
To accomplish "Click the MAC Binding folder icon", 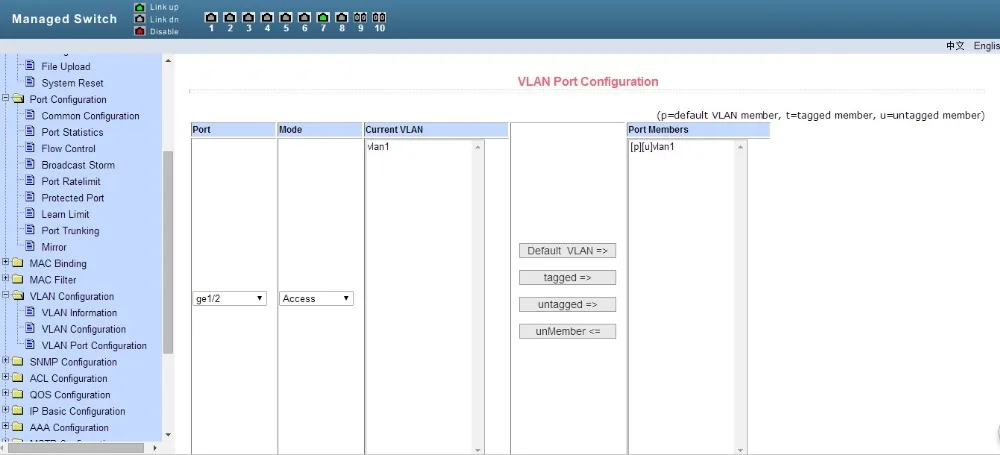I will (x=18, y=263).
